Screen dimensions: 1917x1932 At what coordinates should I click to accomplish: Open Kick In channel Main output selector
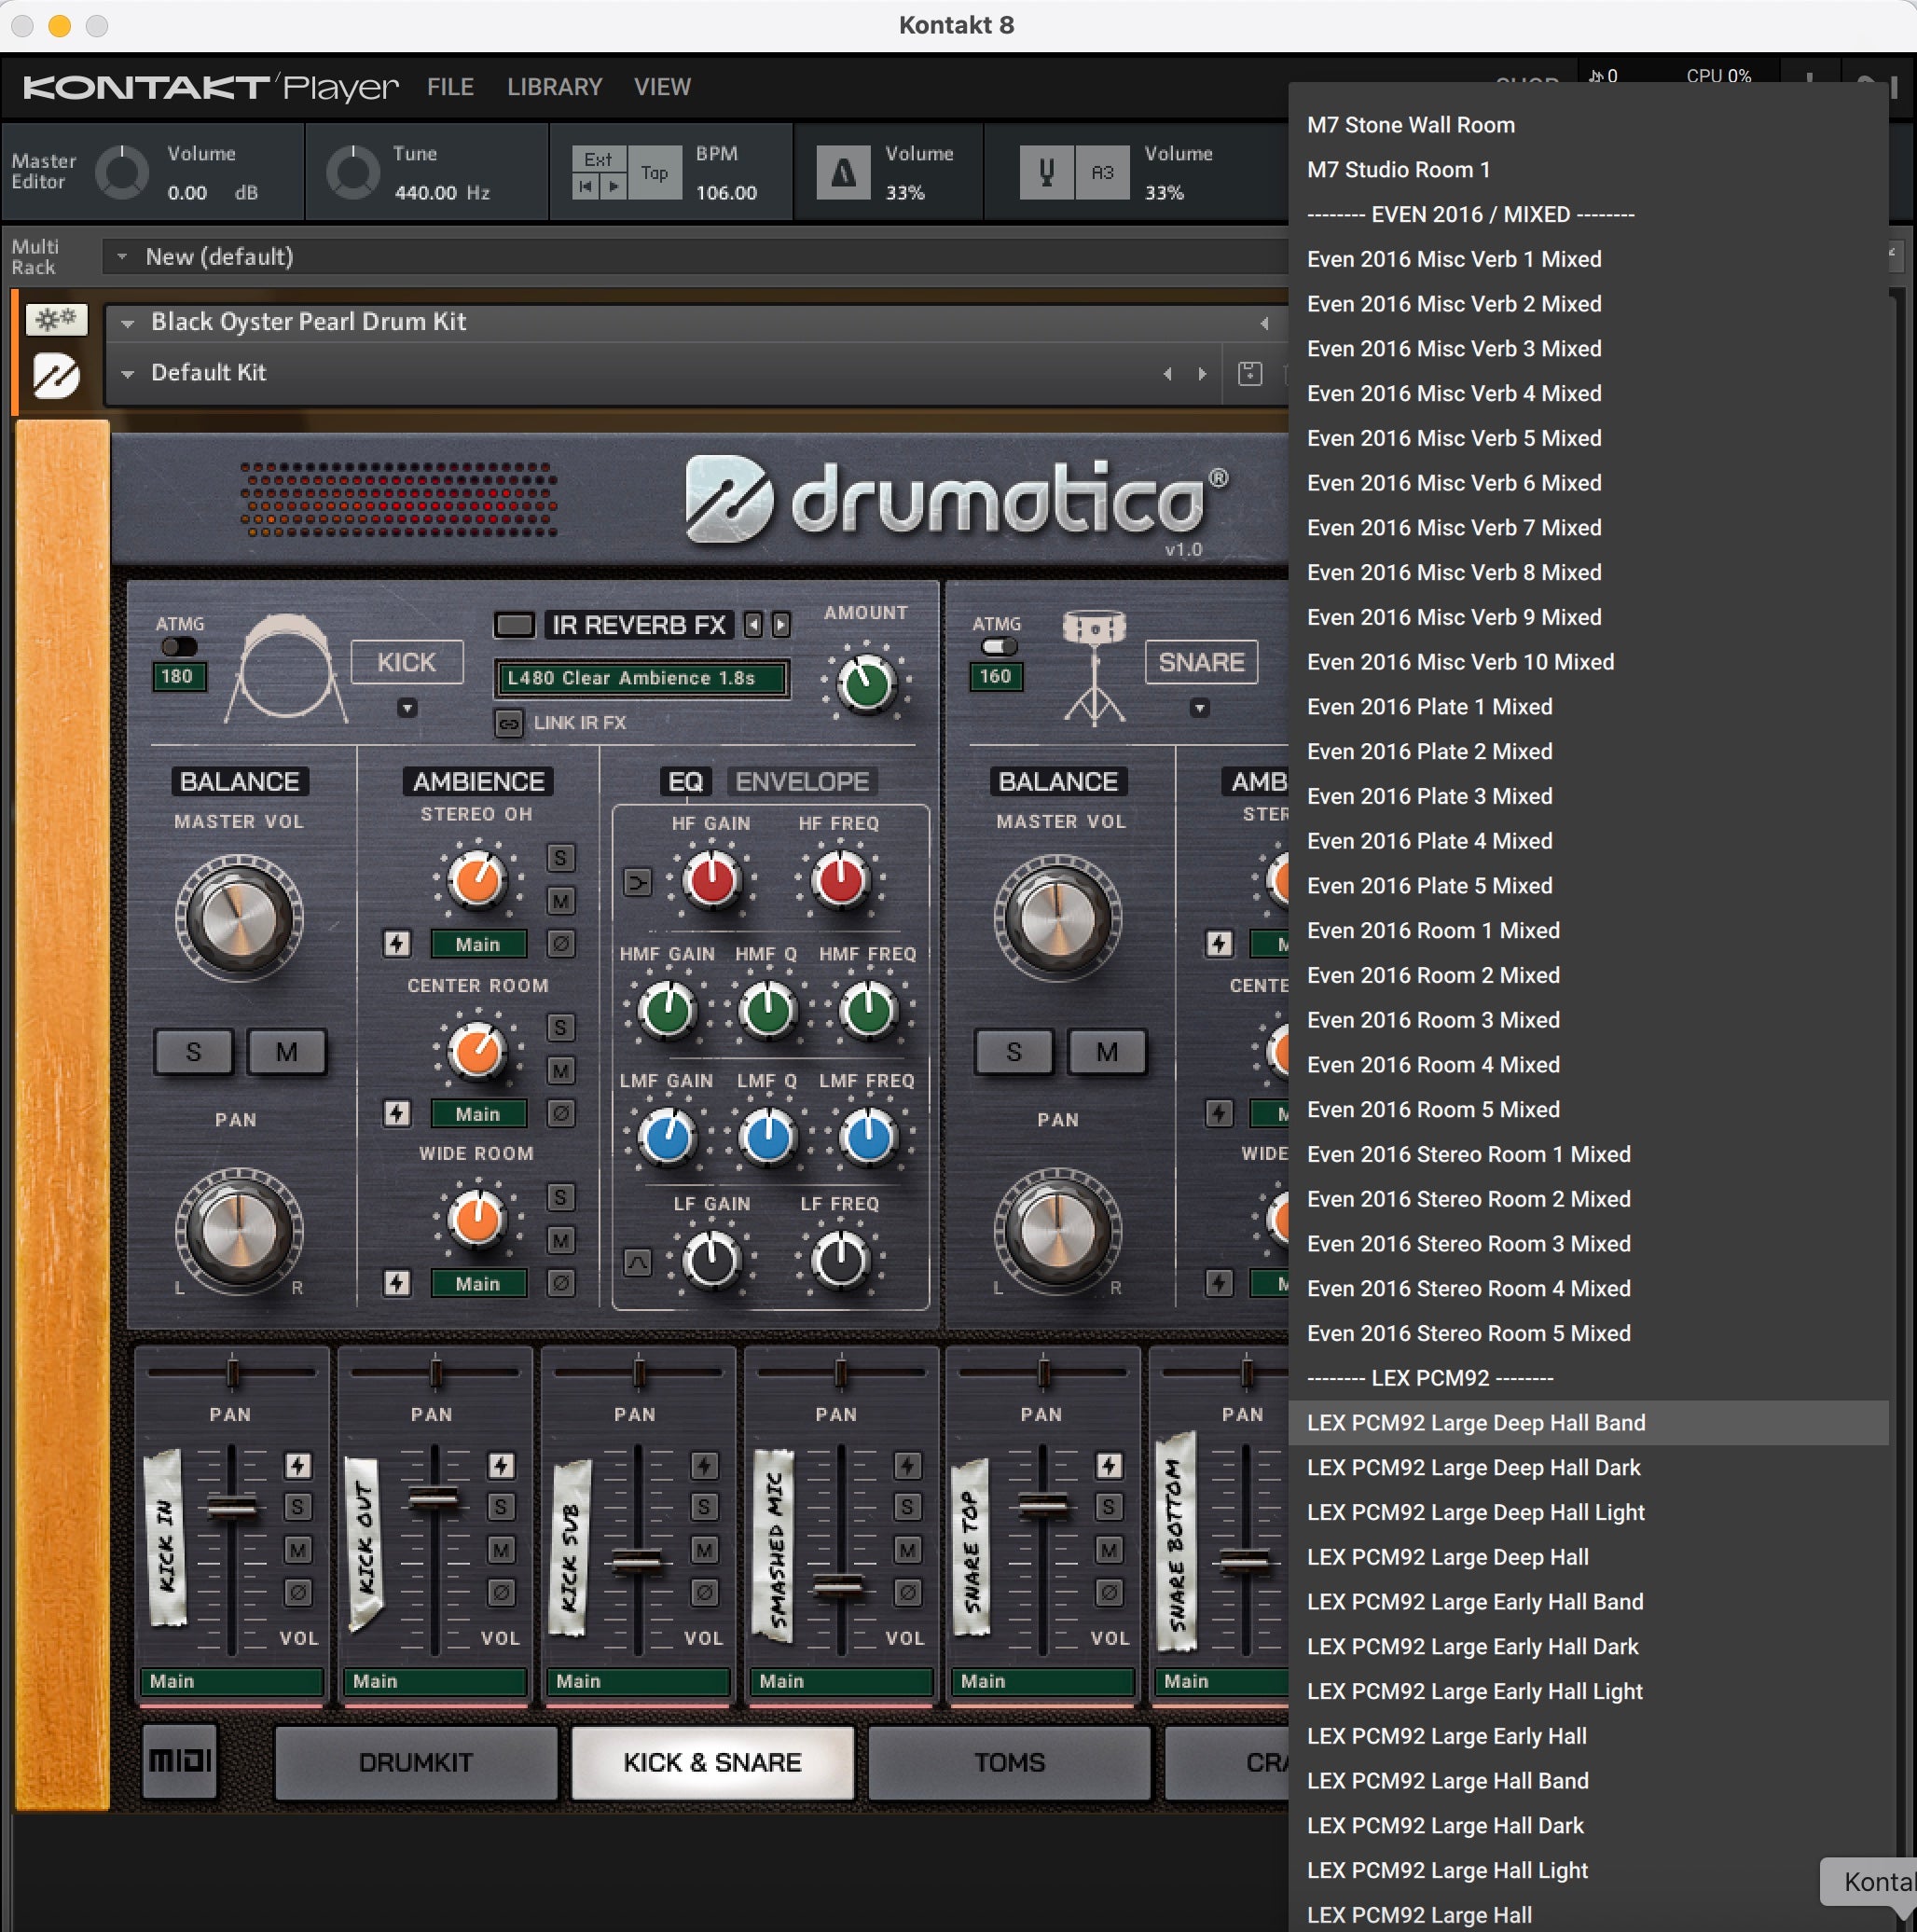tap(232, 1681)
